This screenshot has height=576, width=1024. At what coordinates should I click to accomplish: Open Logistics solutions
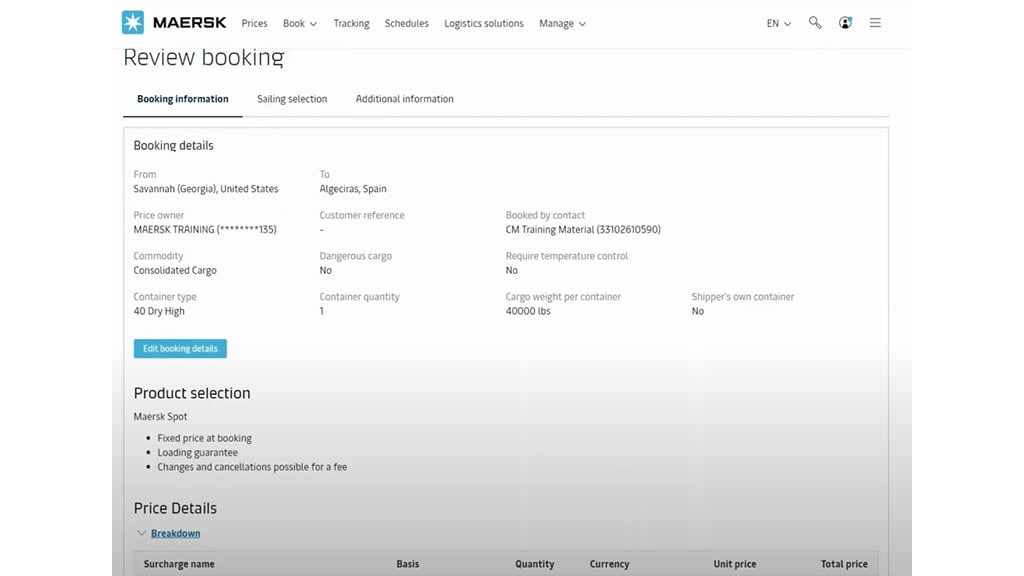coord(484,23)
